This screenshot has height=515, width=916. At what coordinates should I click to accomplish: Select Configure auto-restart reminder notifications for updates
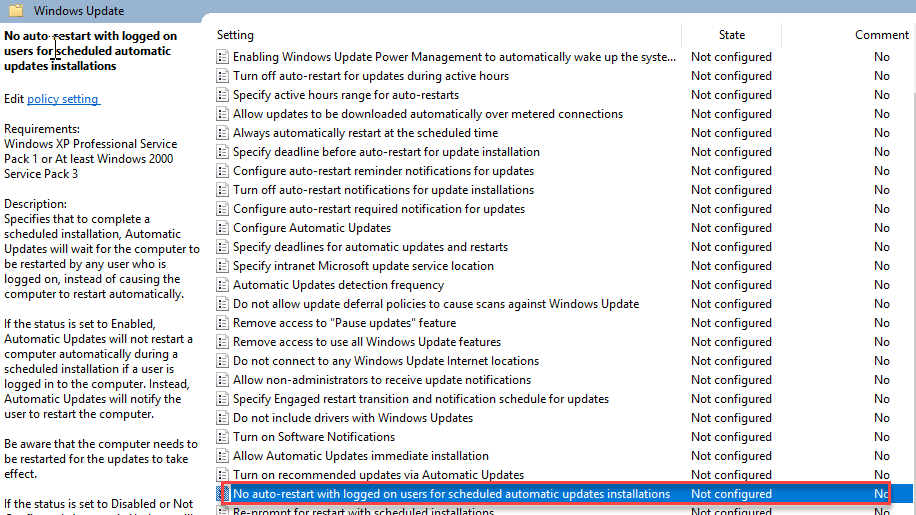click(x=383, y=170)
